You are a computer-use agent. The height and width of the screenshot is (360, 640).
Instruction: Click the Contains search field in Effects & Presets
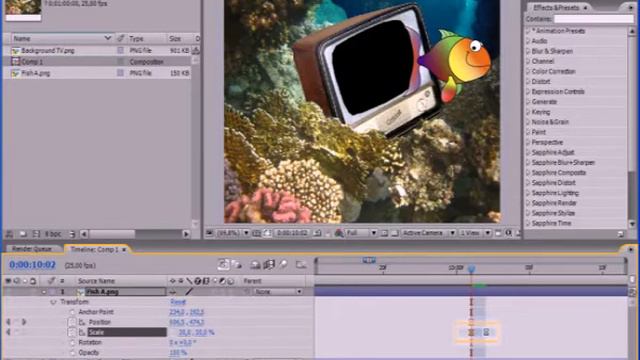(x=593, y=19)
